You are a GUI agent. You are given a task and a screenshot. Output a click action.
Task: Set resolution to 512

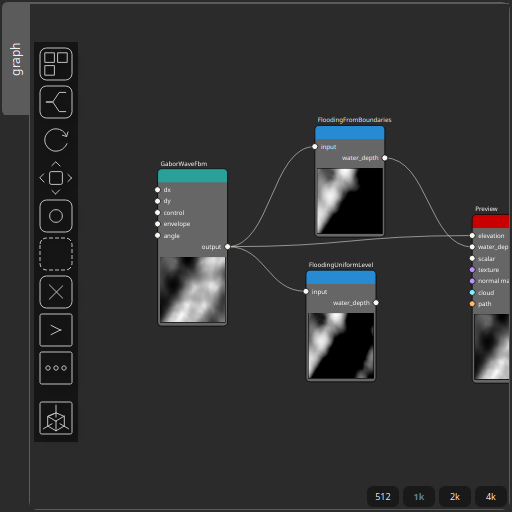[x=383, y=497]
